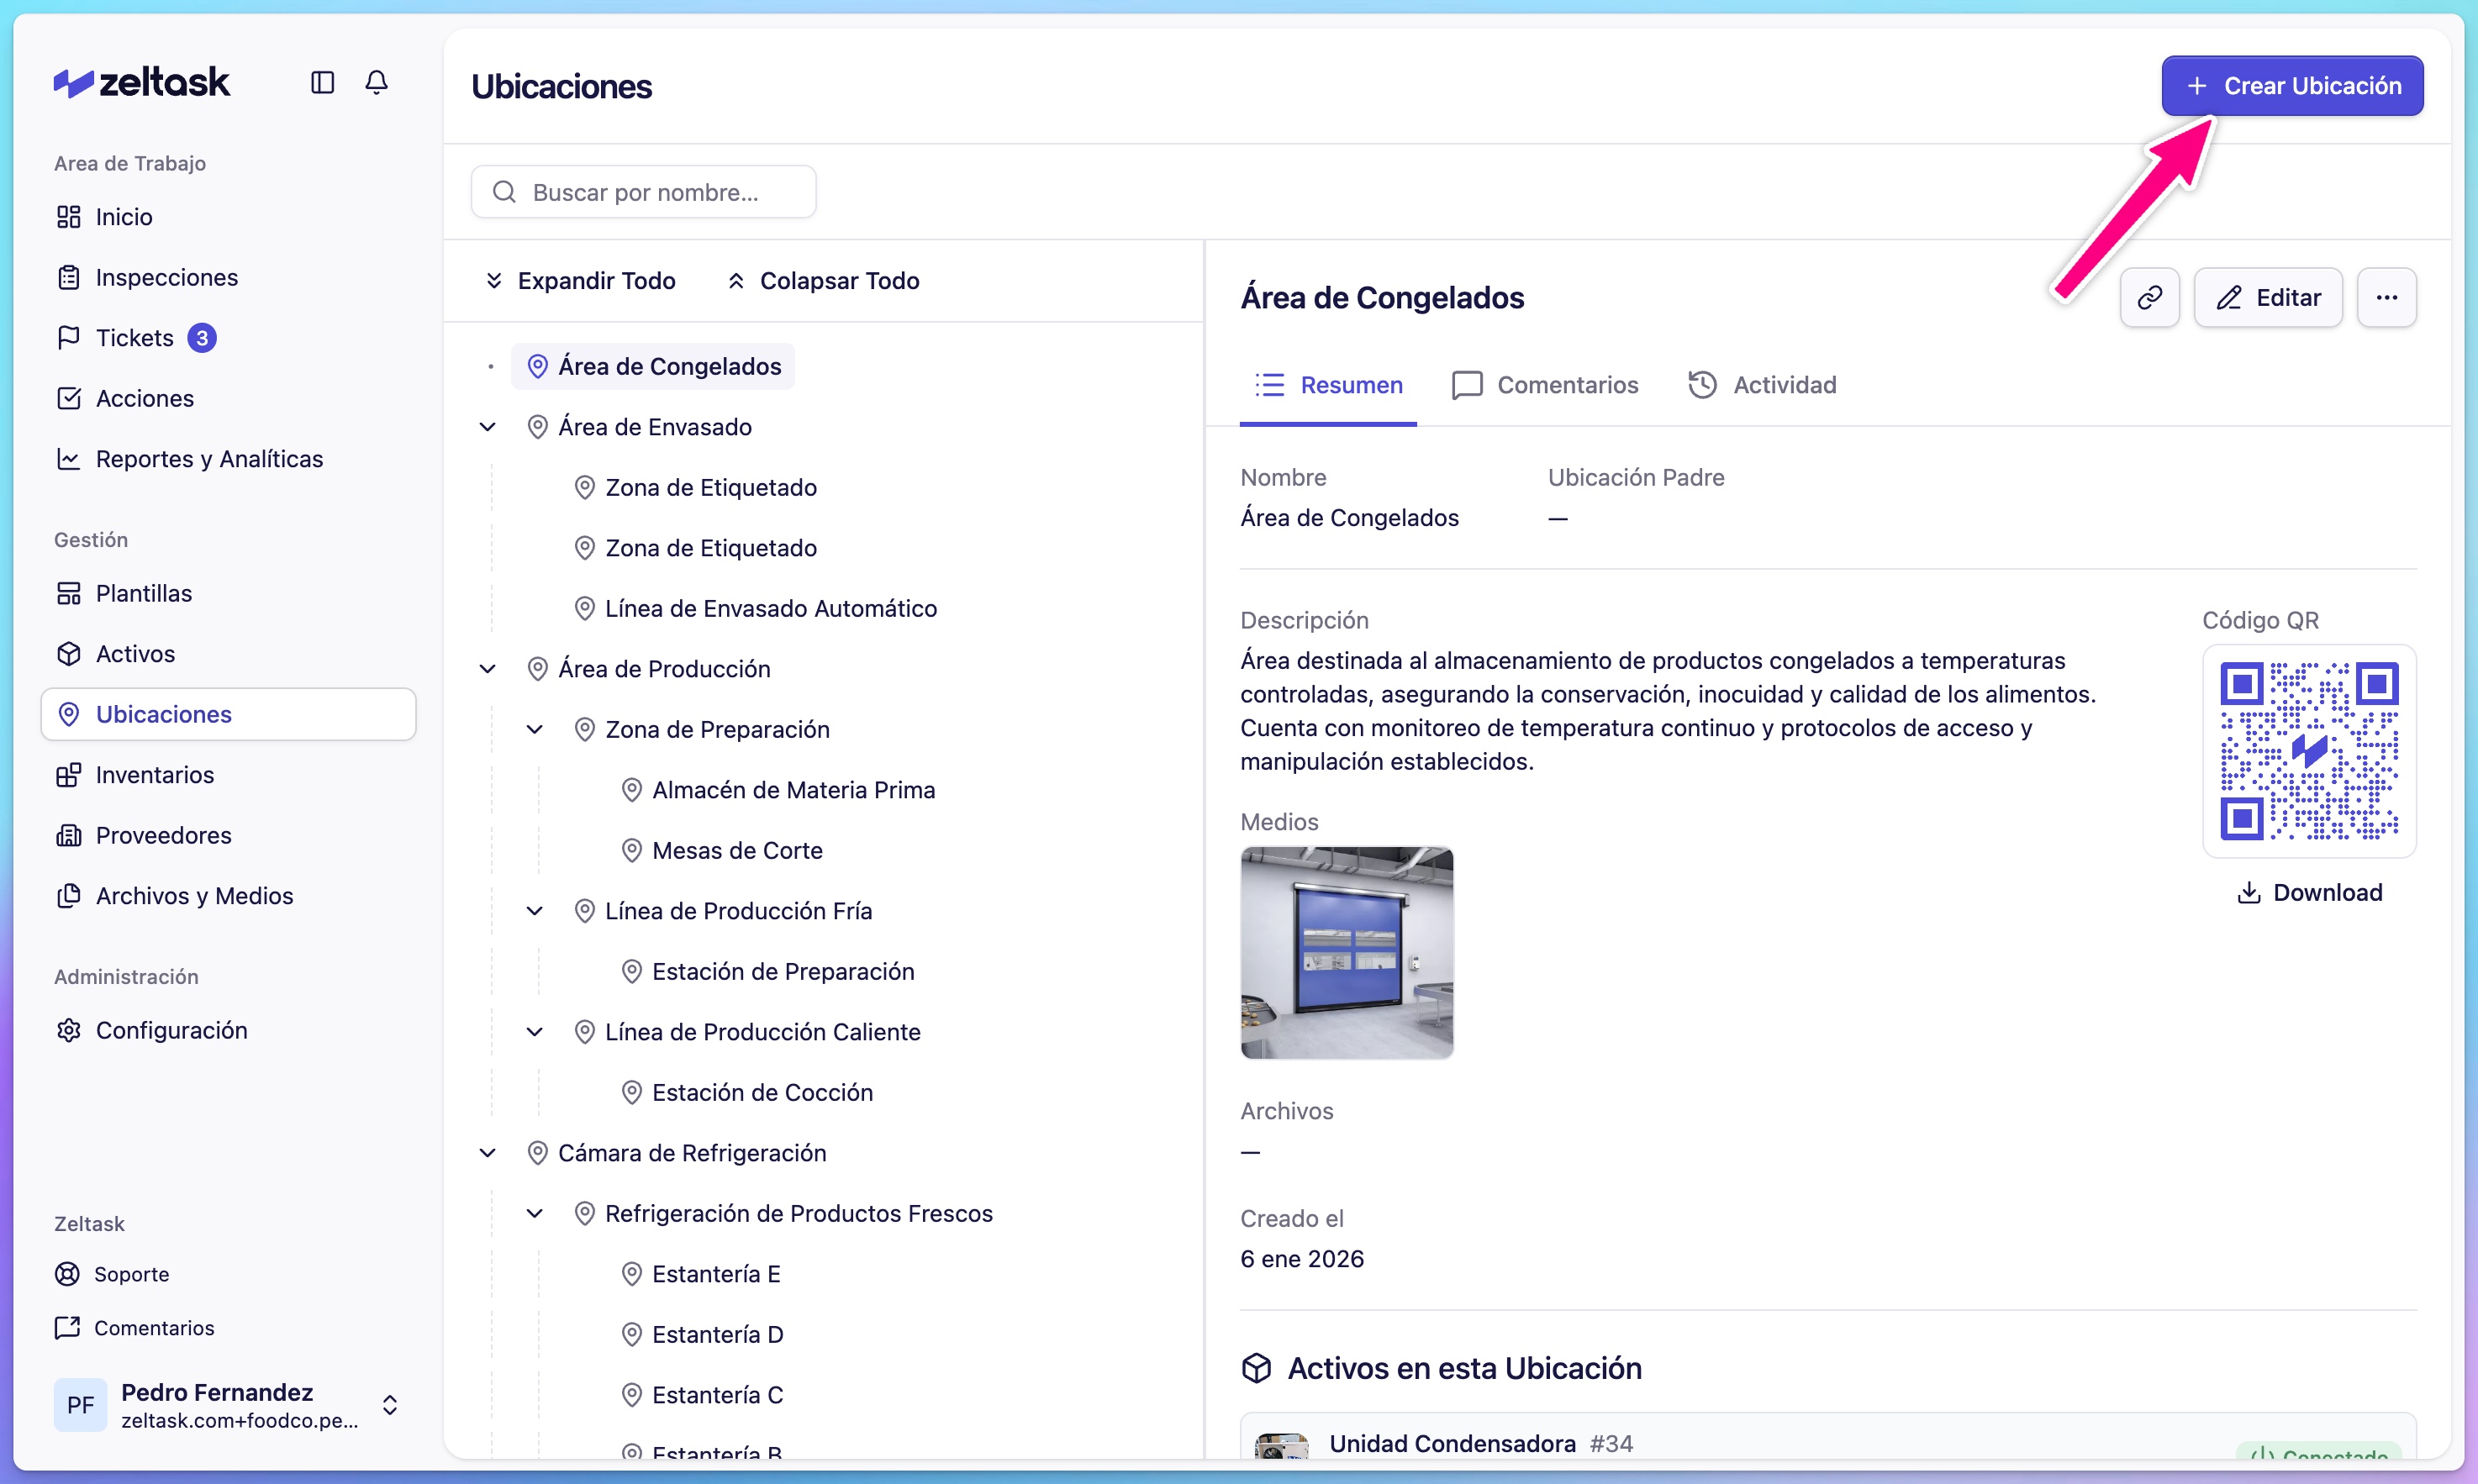This screenshot has height=1484, width=2478.
Task: Collapse Cámara de Refrigeración node
Action: pyautogui.click(x=488, y=1153)
